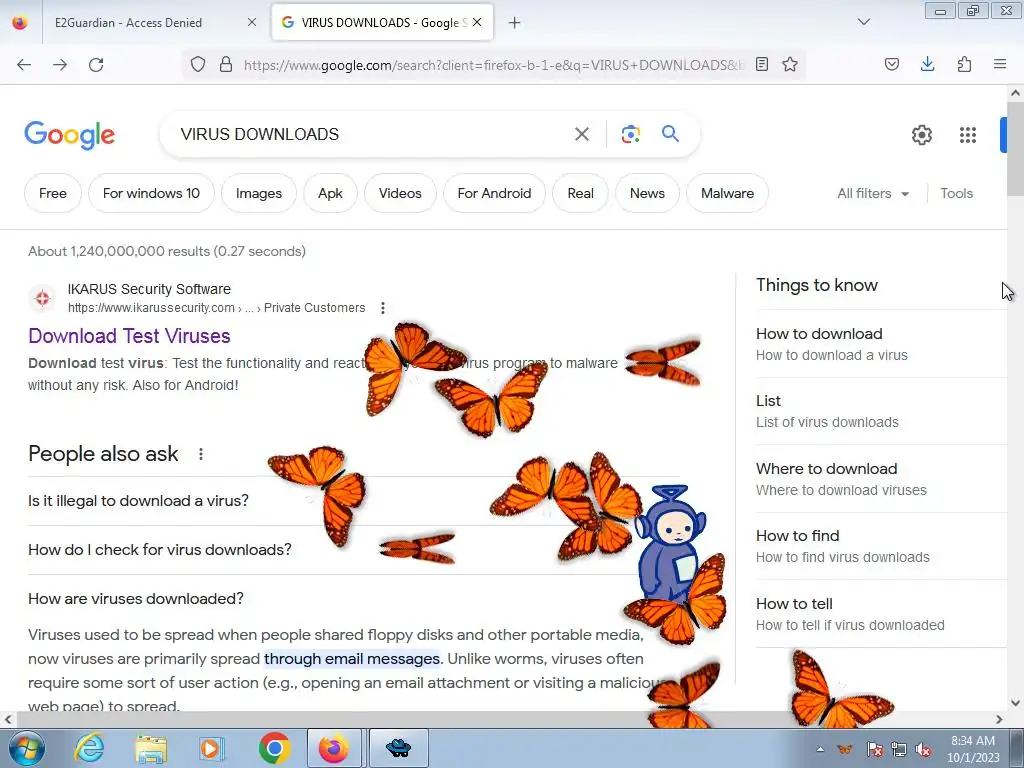The width and height of the screenshot is (1024, 768).
Task: Go to Google home via logo
Action: pos(70,135)
